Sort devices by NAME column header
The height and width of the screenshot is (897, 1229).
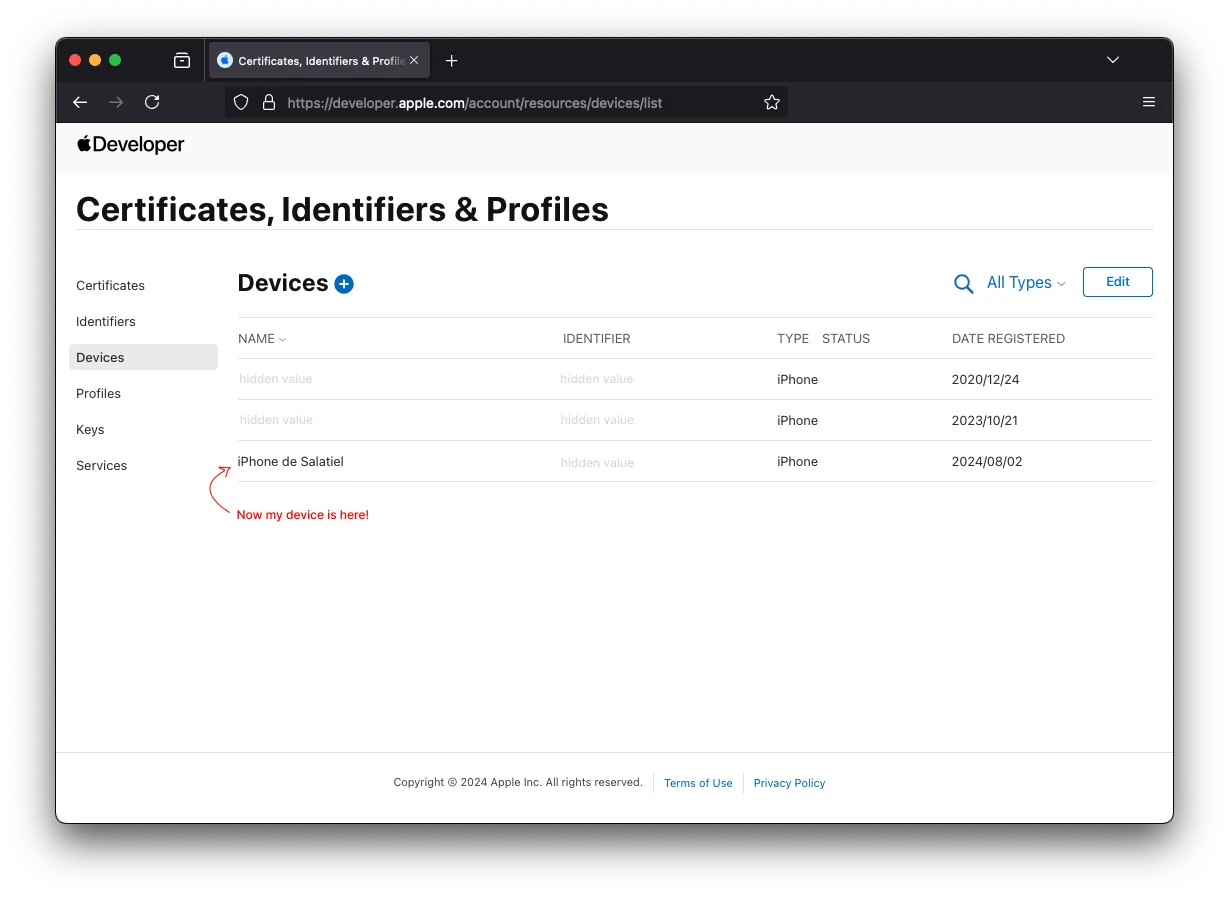click(x=262, y=339)
